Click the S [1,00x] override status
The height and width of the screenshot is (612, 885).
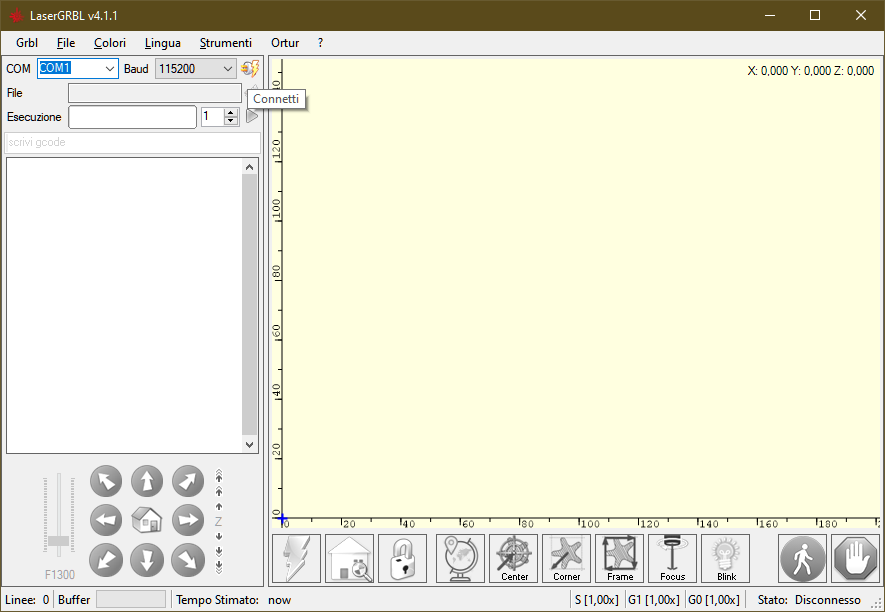[597, 600]
